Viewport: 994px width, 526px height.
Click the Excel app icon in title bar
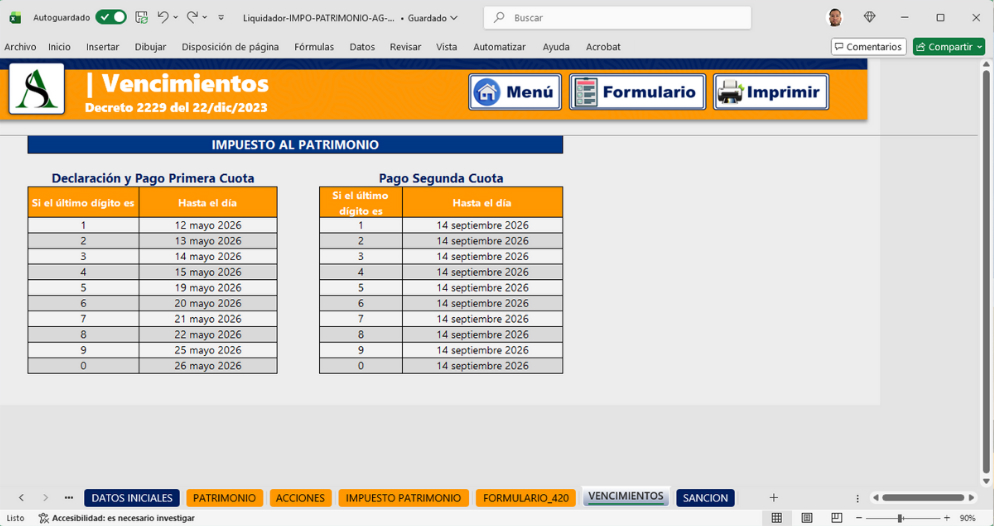click(15, 18)
